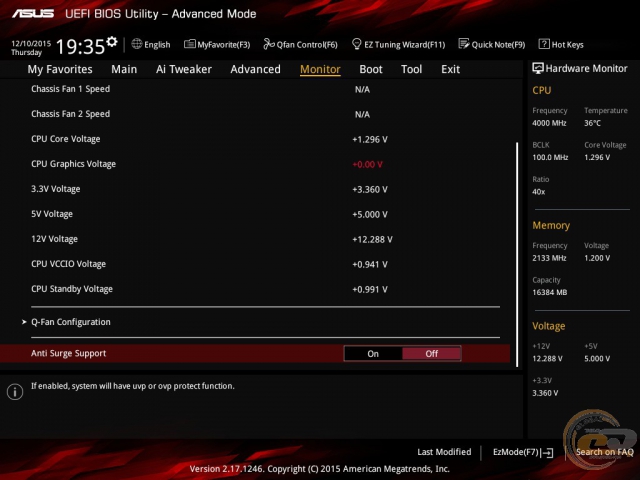The height and width of the screenshot is (480, 640).
Task: Click the vertical scrollbar in monitor list
Action: point(517,240)
